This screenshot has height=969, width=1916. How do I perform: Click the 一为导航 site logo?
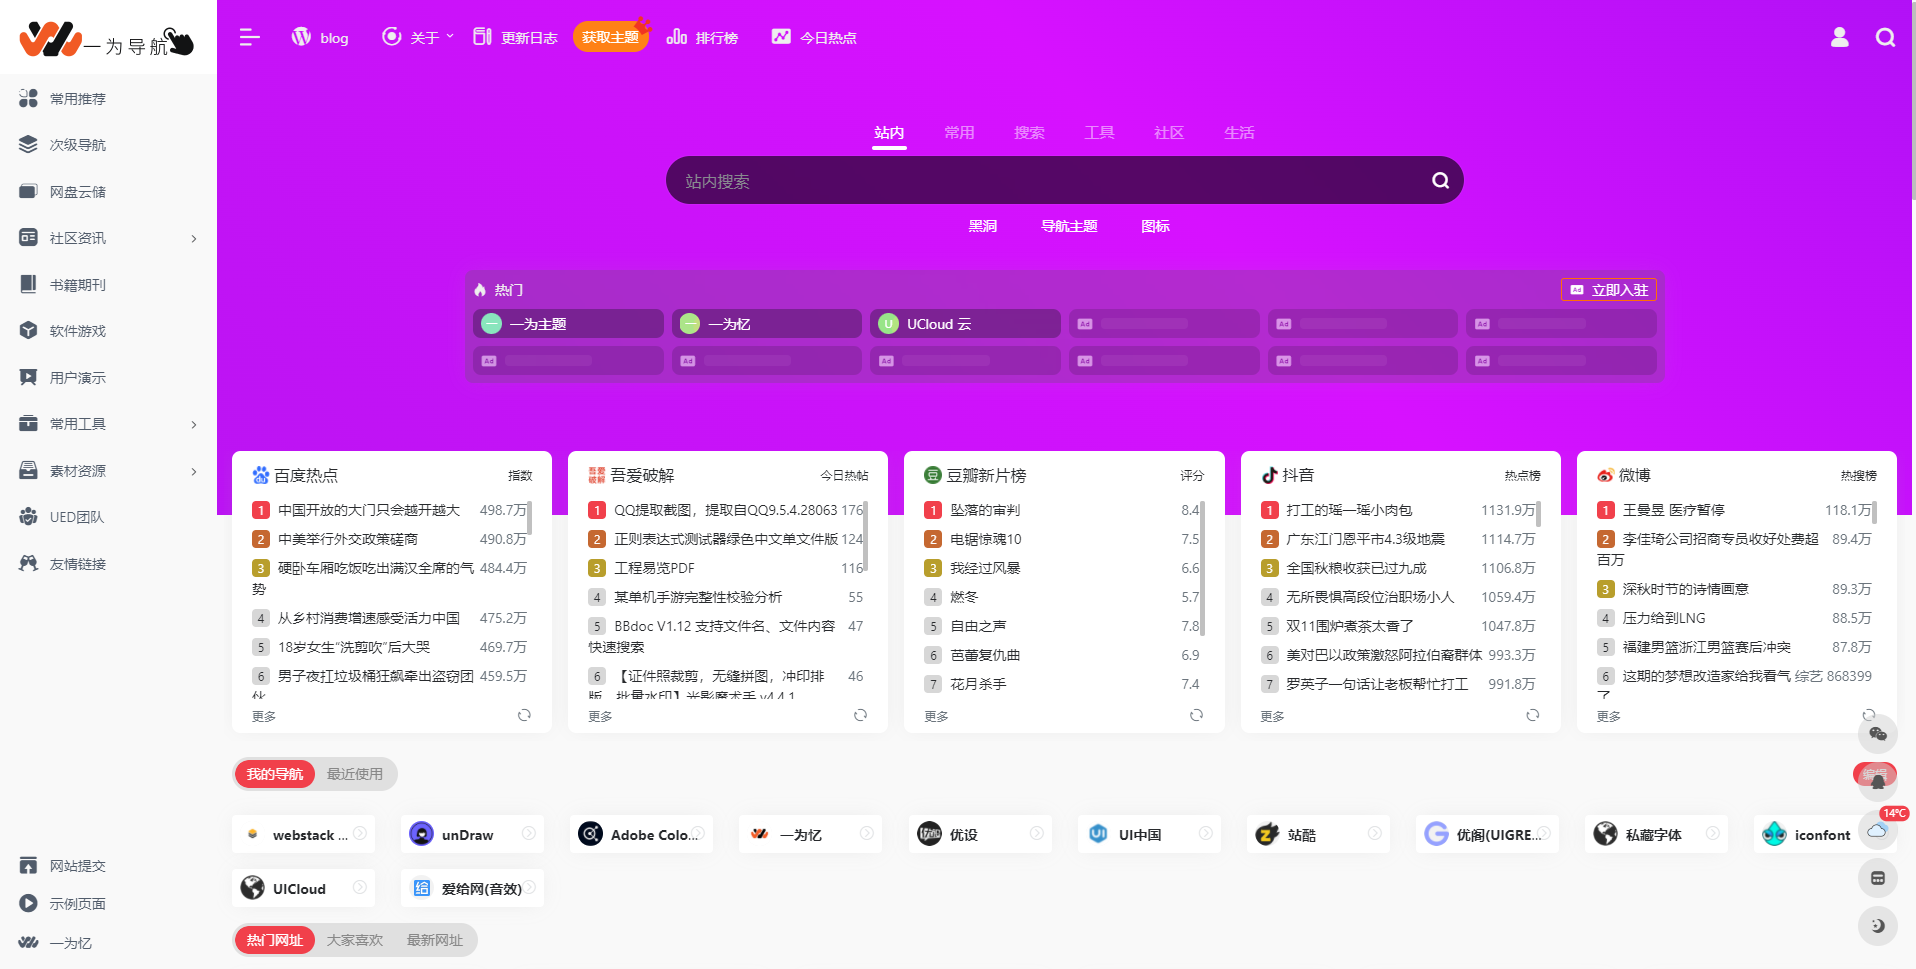click(106, 40)
